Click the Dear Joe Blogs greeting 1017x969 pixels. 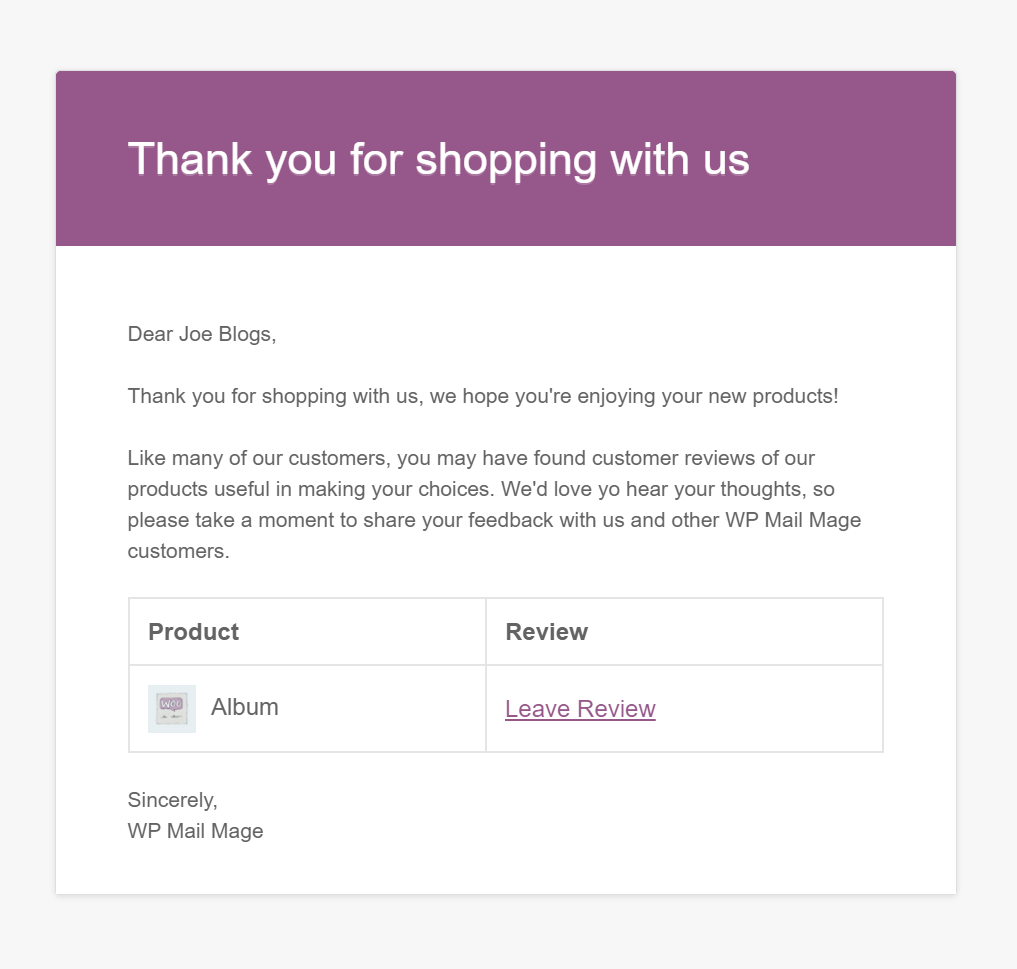coord(202,334)
